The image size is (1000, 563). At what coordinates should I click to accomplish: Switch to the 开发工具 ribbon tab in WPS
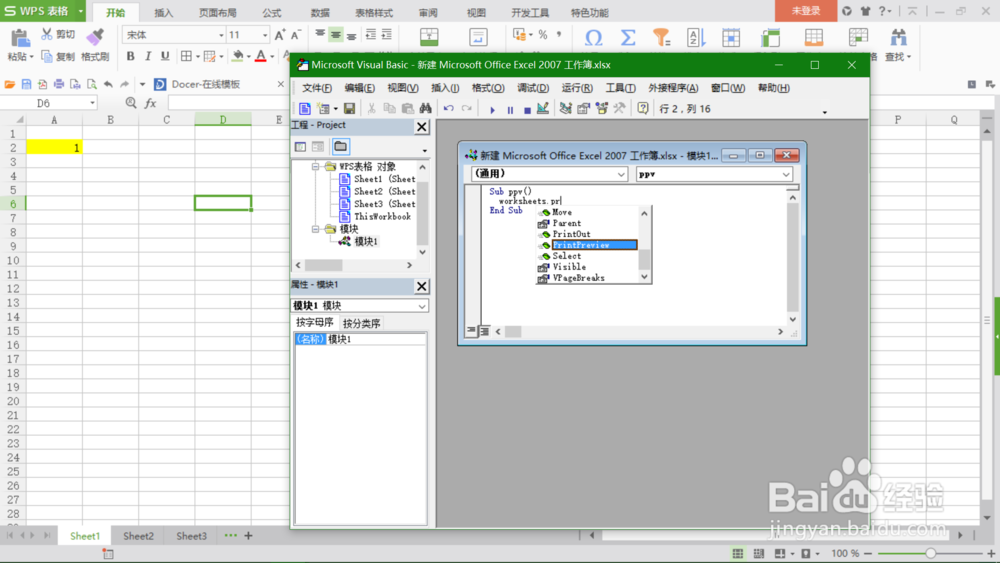pos(530,13)
